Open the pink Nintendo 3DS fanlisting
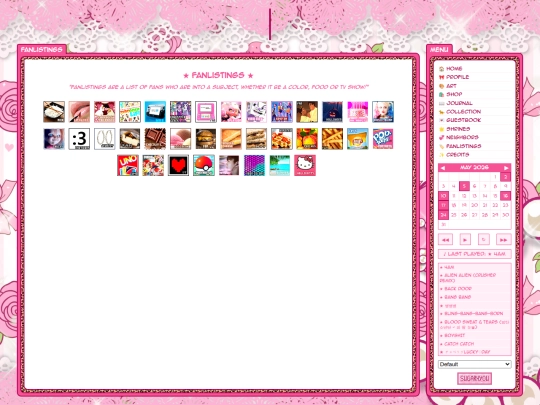 [206, 112]
